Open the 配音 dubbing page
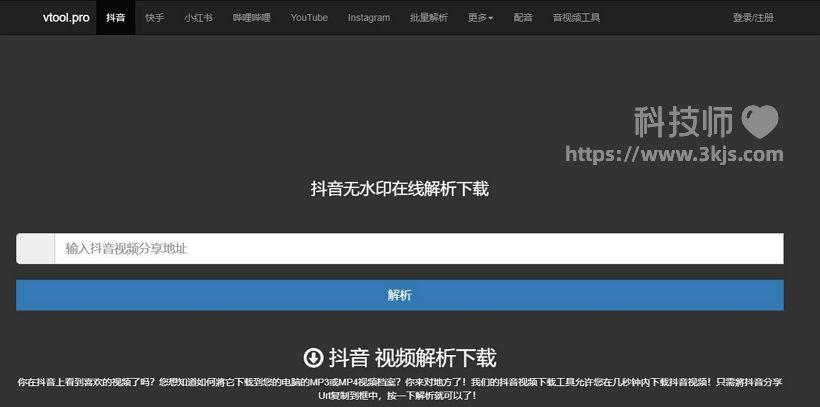 pos(523,17)
